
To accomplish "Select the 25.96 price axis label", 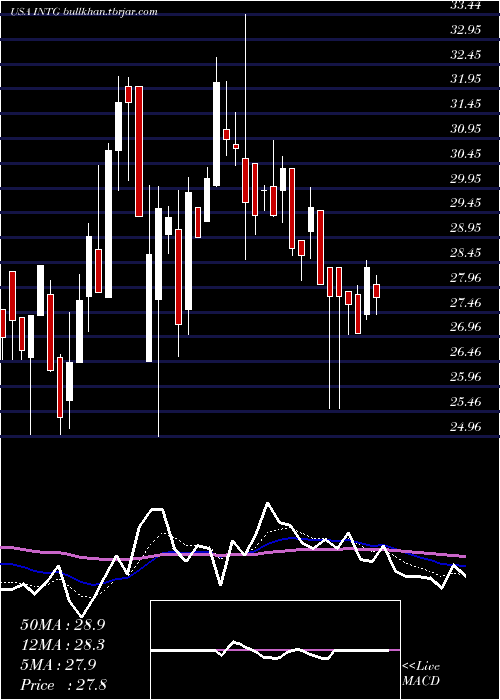I will pos(466,377).
